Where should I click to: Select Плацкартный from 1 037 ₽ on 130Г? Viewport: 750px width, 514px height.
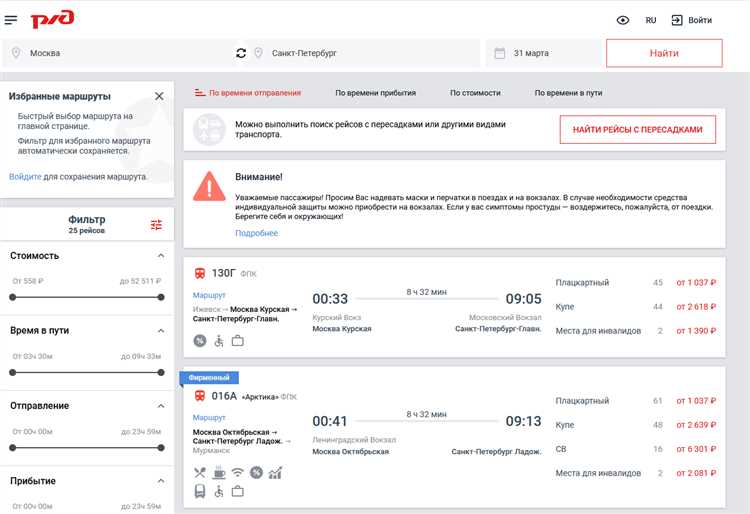pos(636,283)
